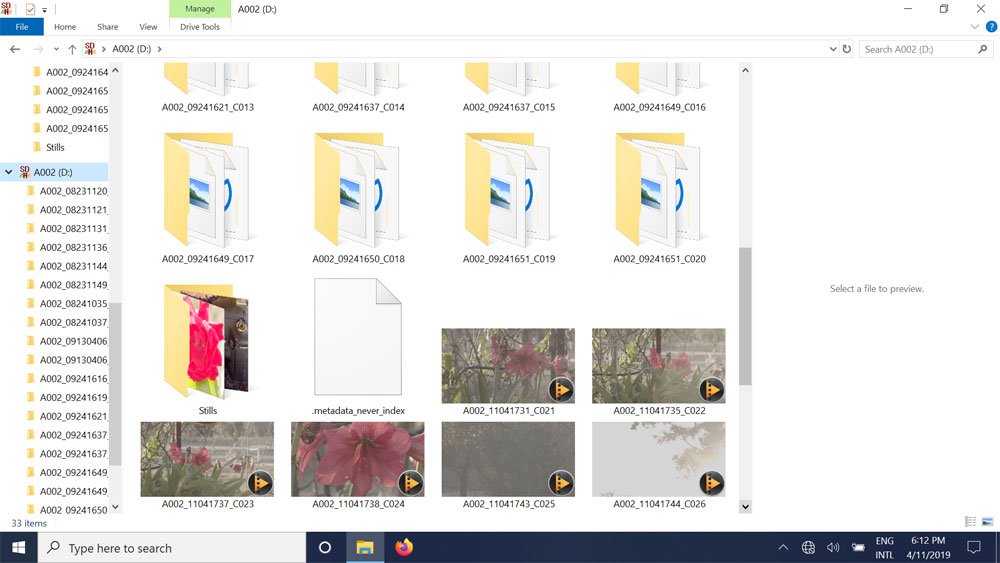1000x563 pixels.
Task: Open the Explorer help icon
Action: point(991,27)
